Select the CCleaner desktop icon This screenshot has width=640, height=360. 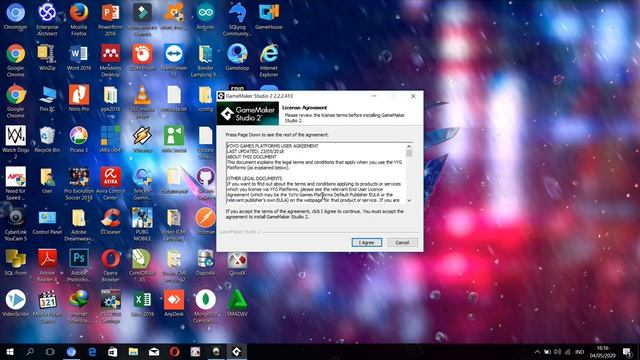coord(110,222)
